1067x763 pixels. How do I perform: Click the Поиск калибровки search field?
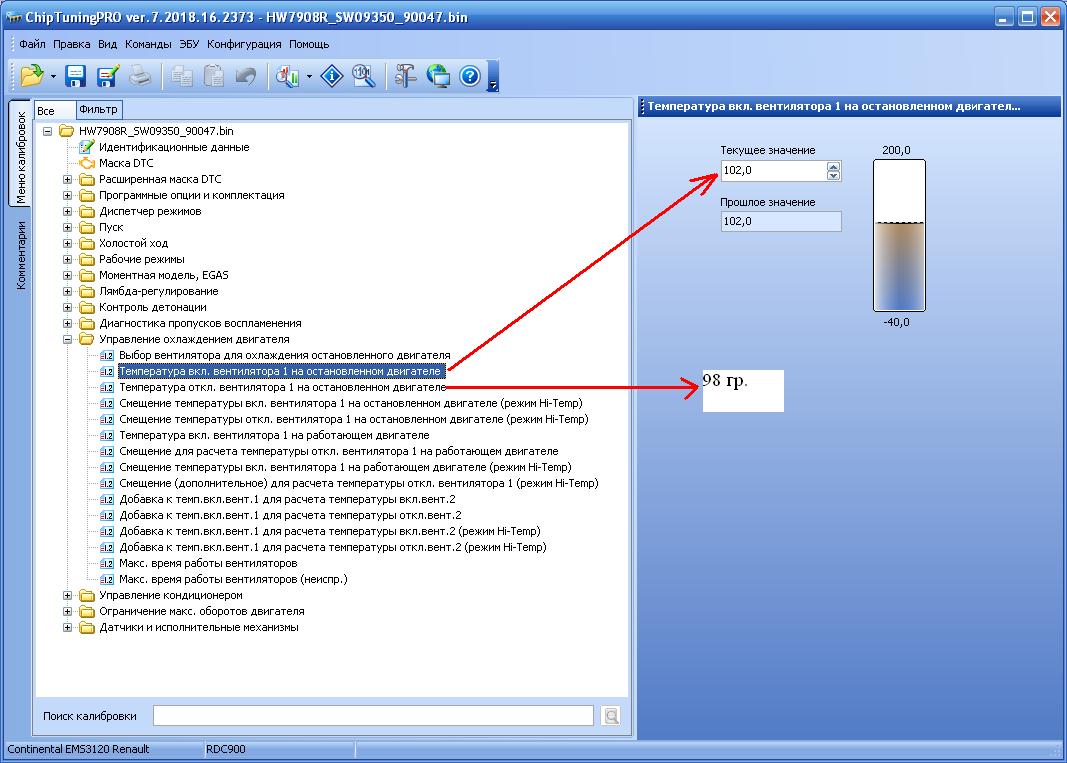tap(374, 715)
